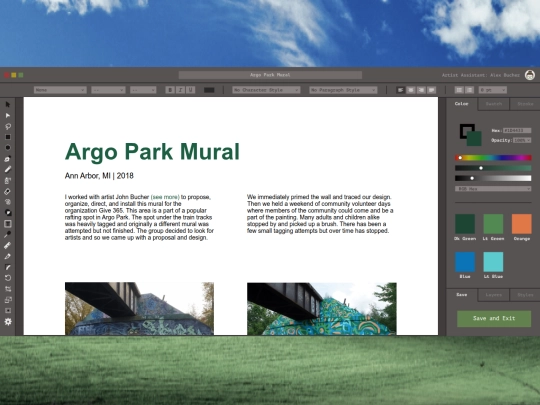This screenshot has width=540, height=405.
Task: Pick the Orange color swatch
Action: pyautogui.click(x=521, y=224)
